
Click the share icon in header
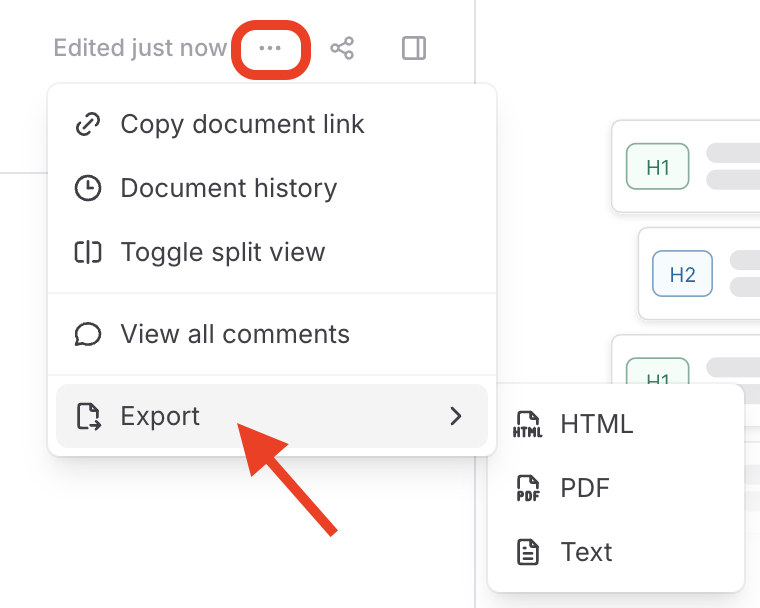tap(342, 48)
